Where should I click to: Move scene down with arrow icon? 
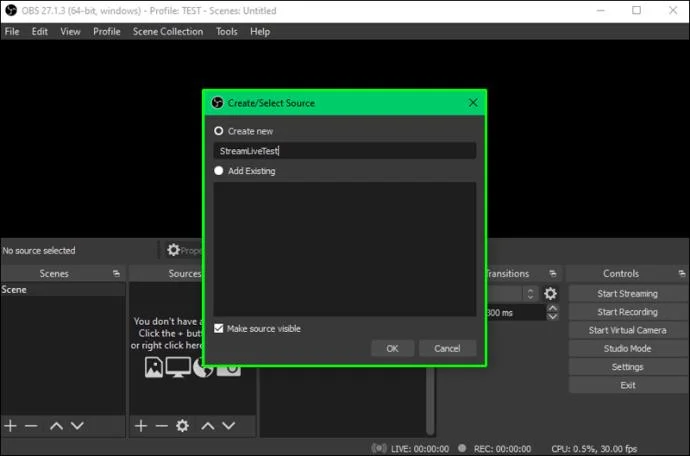coord(77,426)
